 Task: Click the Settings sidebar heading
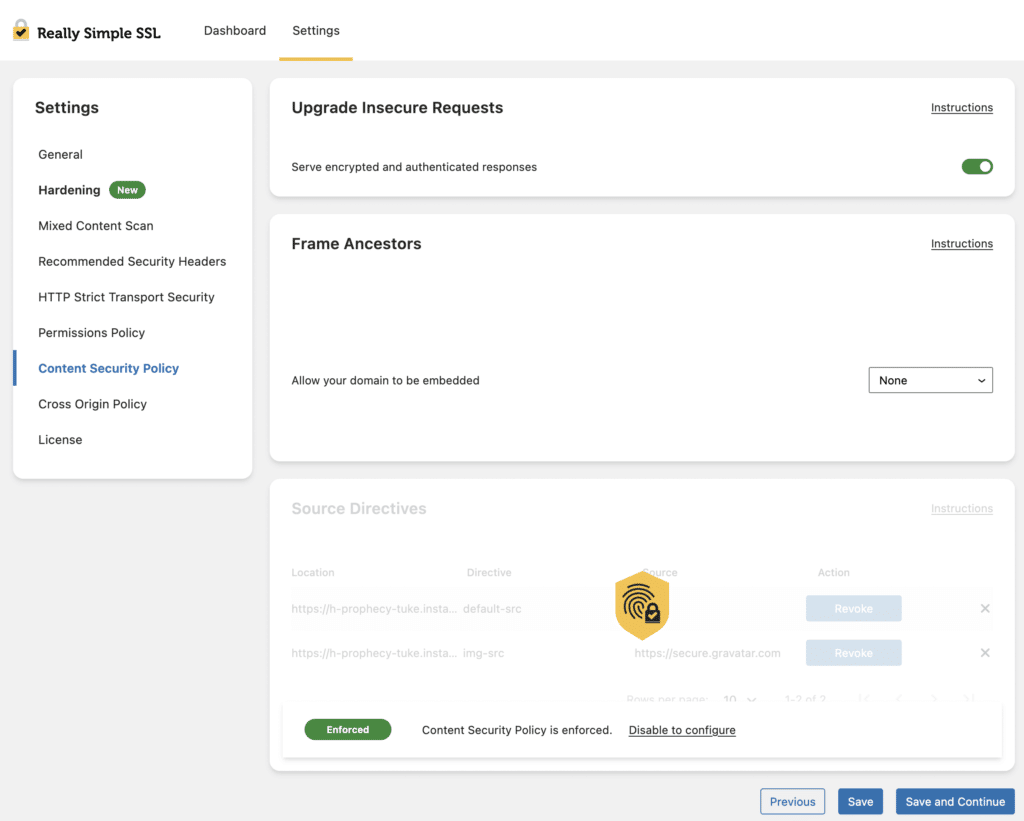point(67,108)
